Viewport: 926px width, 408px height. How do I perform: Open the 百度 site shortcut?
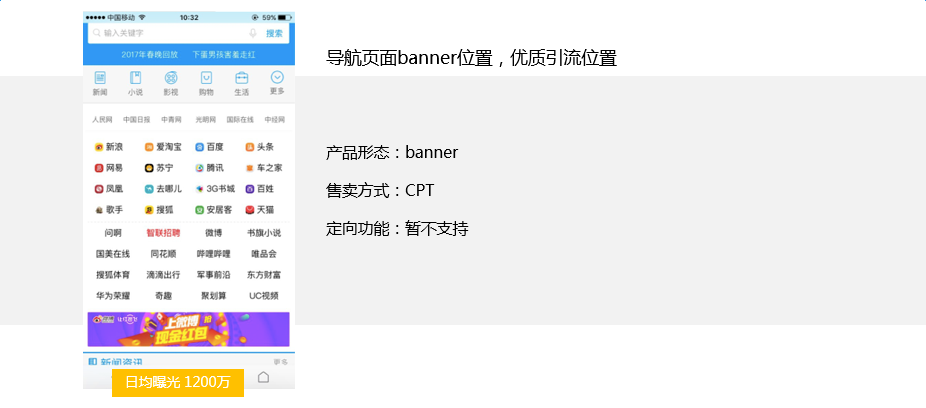(x=210, y=147)
